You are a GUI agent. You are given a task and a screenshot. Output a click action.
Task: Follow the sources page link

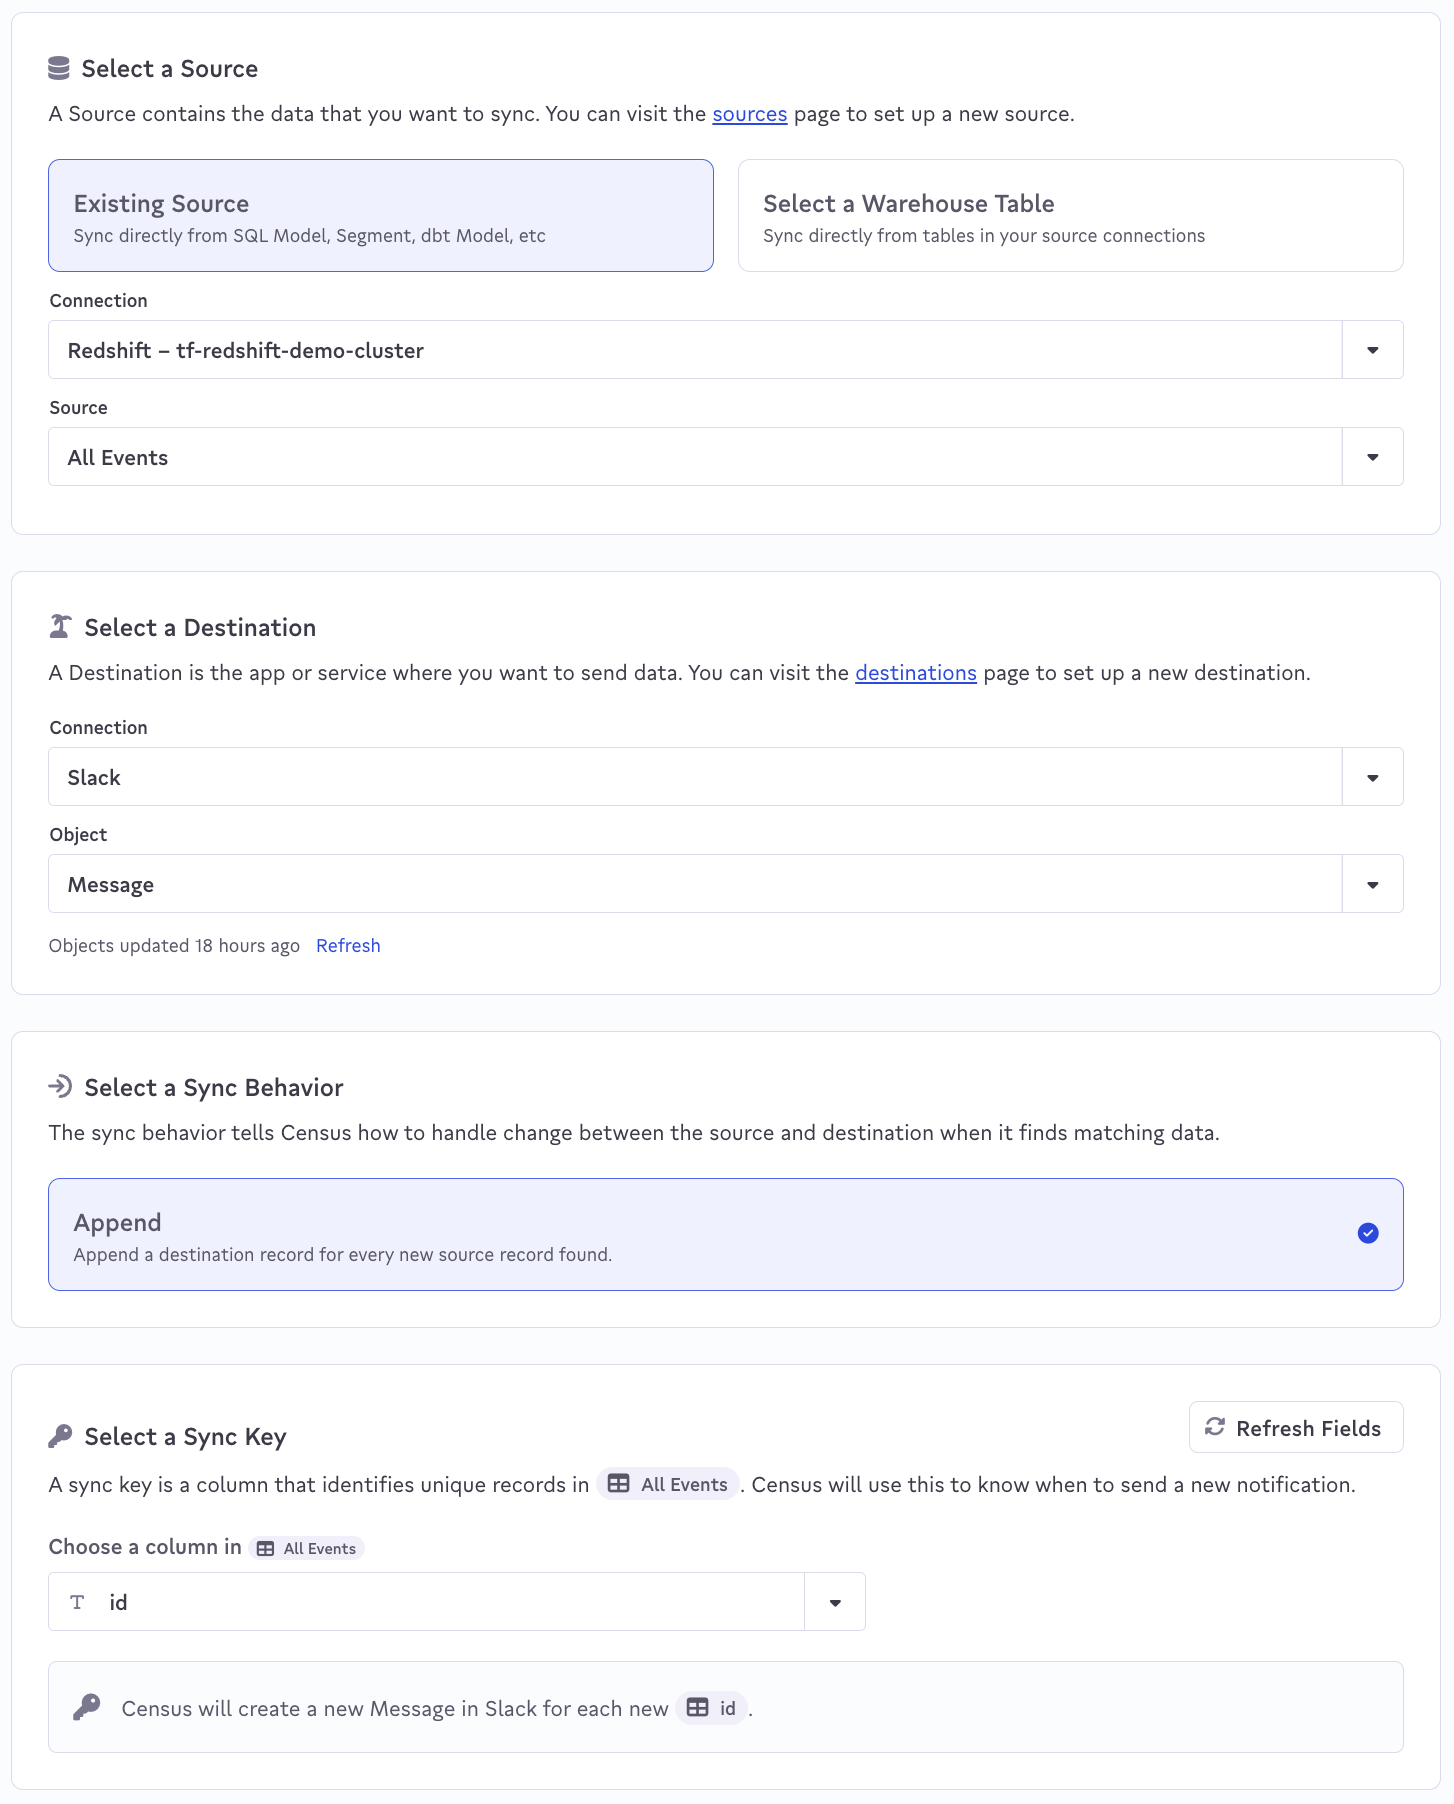[x=749, y=114]
